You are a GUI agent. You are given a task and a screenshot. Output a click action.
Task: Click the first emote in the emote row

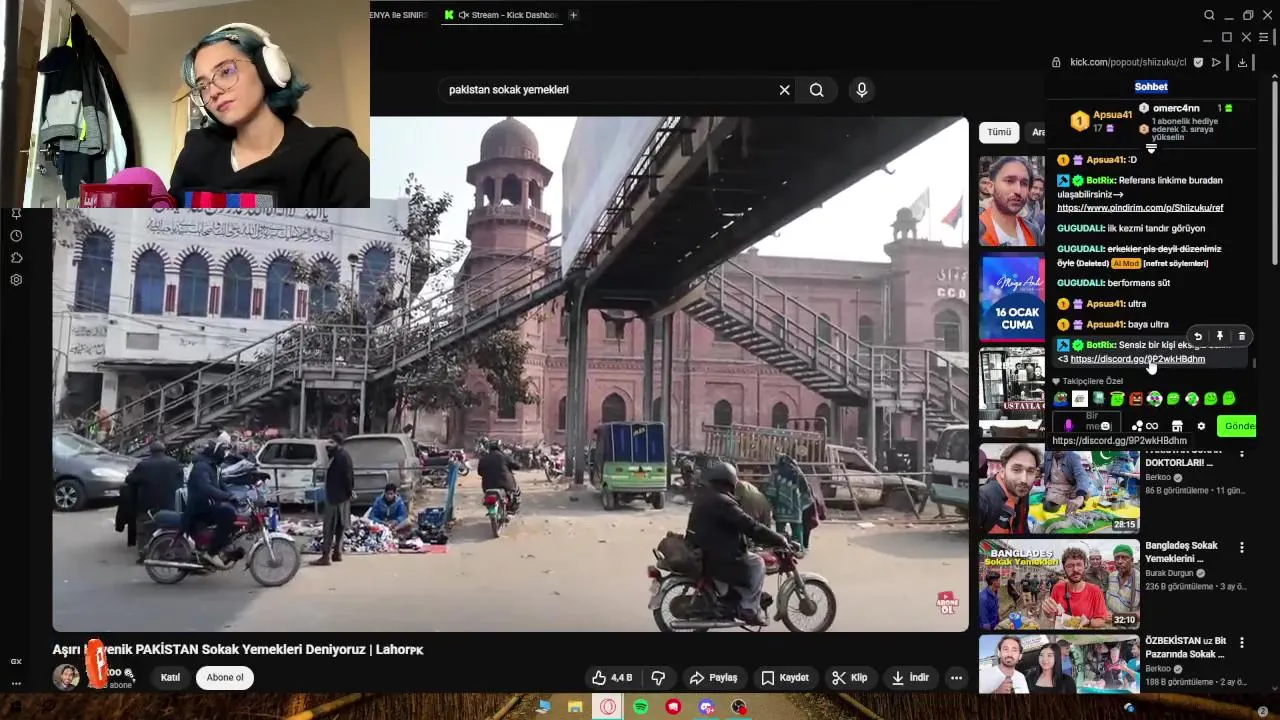pyautogui.click(x=1061, y=399)
